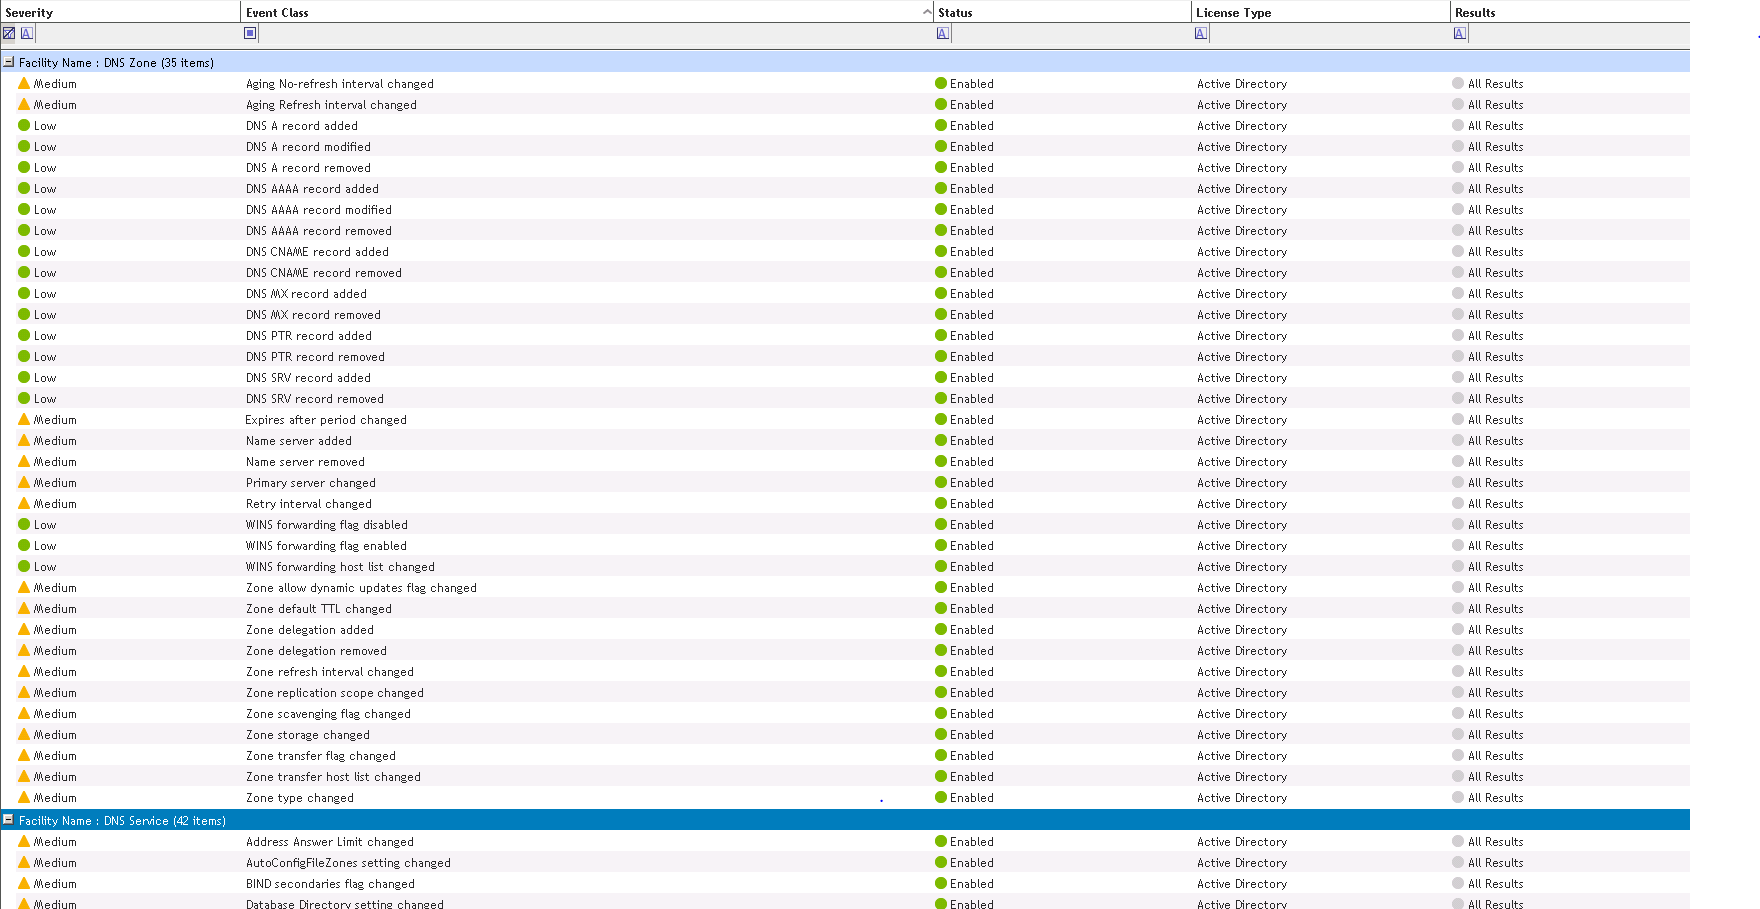Toggle Enabled status for Zone type changed
The height and width of the screenshot is (909, 1760).
[941, 798]
